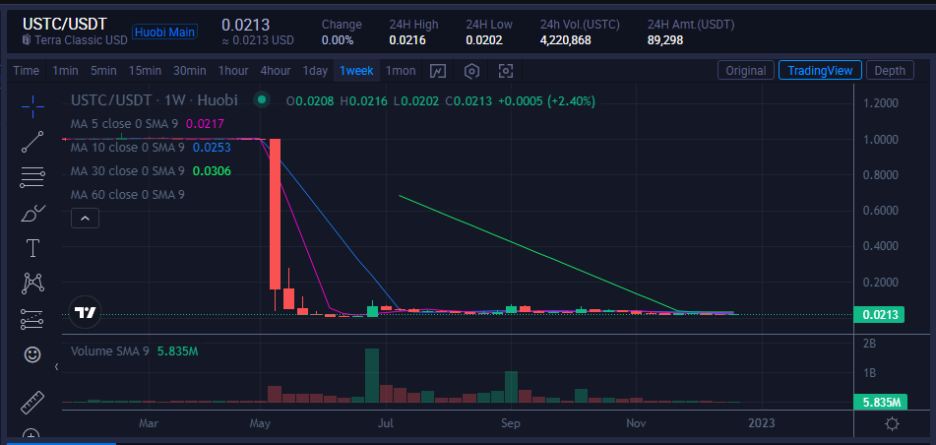Collapse the drawing toolbar side arrow

(57, 366)
